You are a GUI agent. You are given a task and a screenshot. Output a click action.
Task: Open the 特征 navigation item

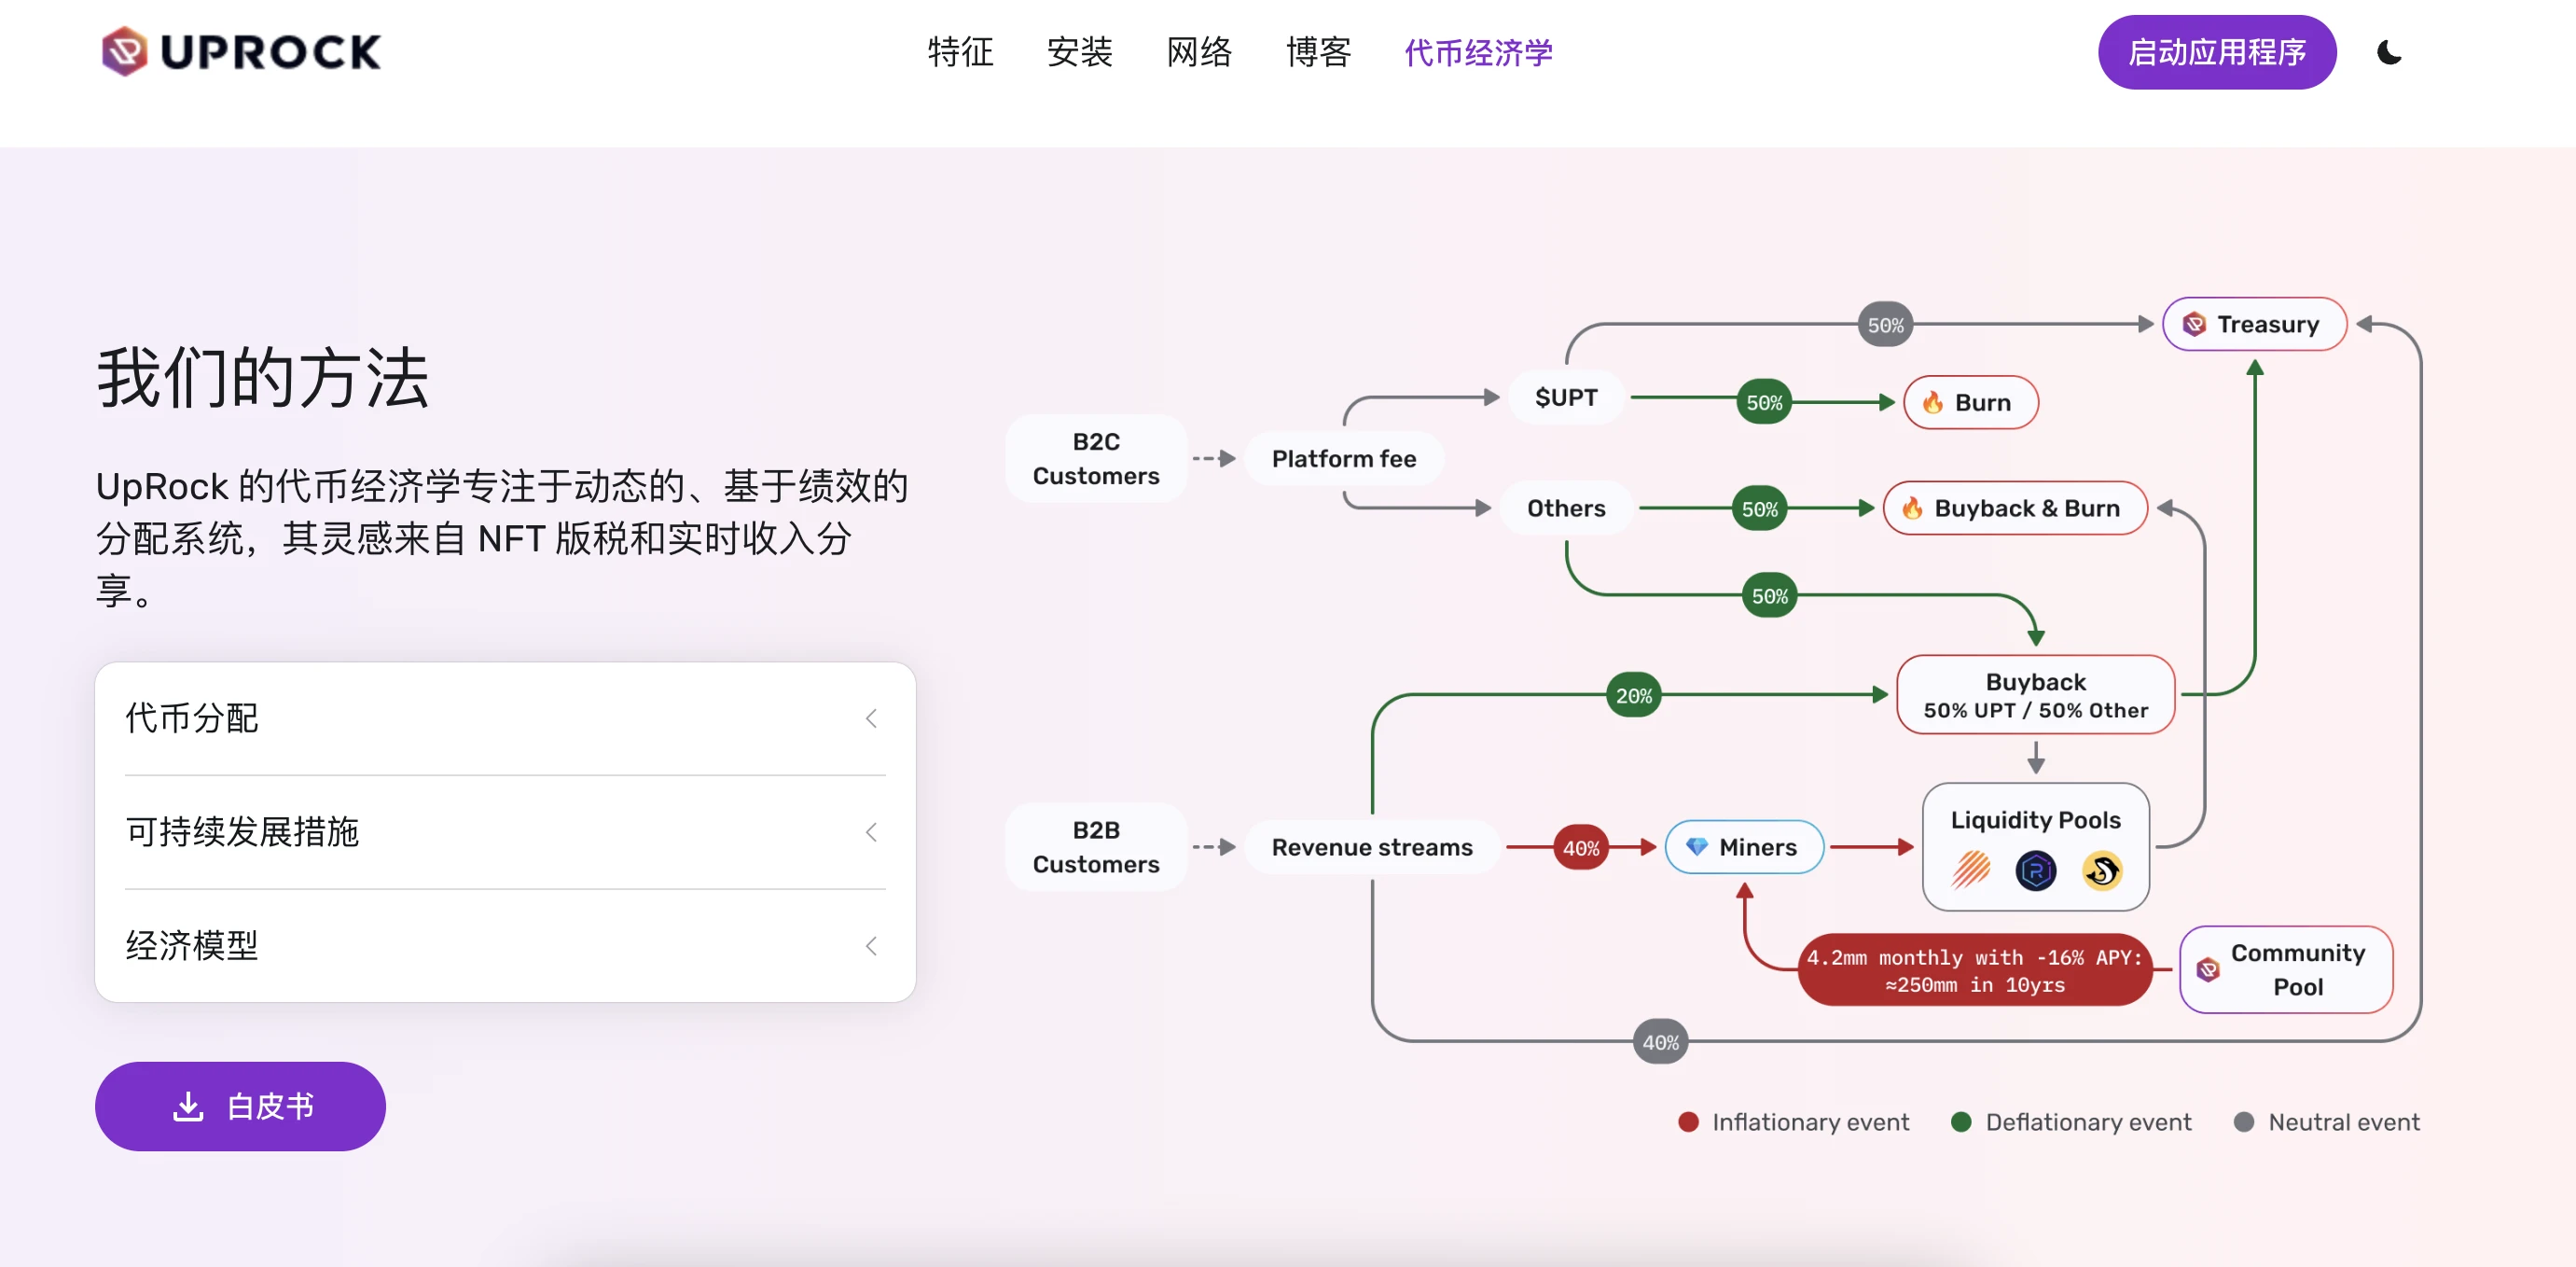960,52
